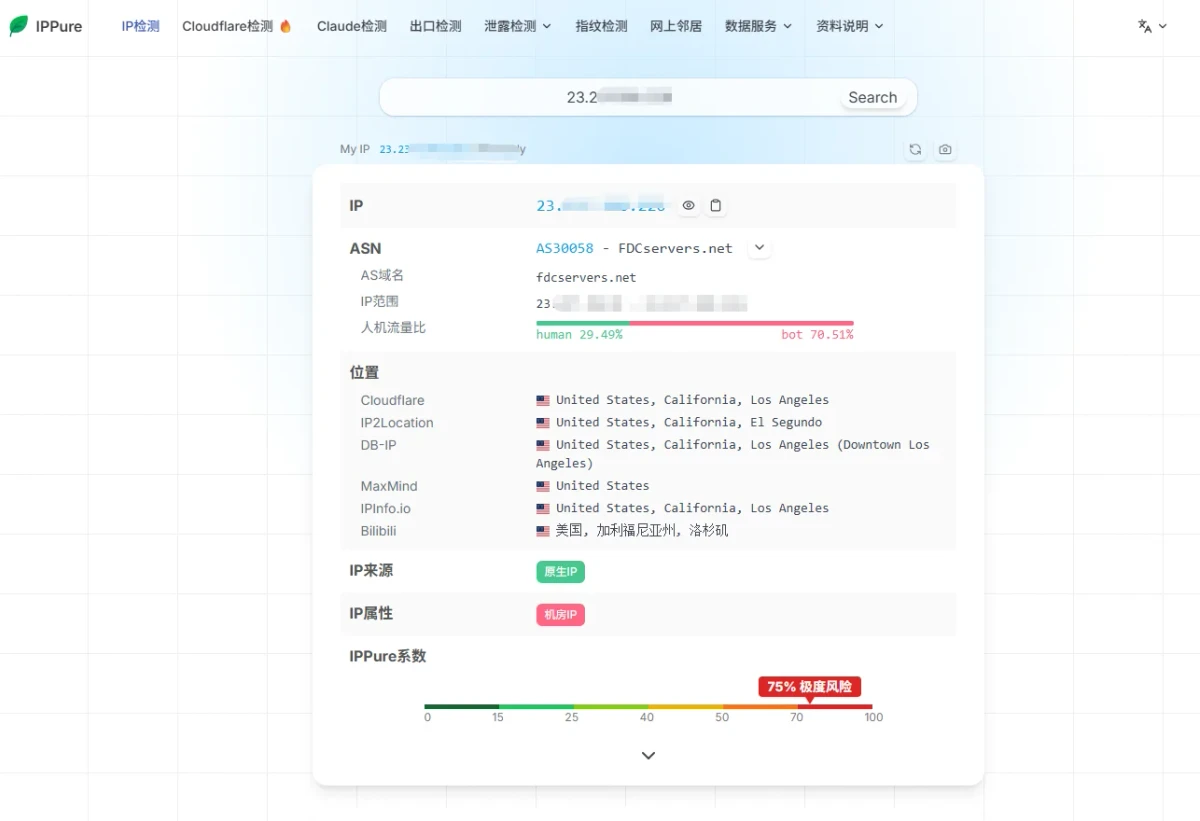Viewport: 1200px width, 821px height.
Task: Open 出口检测 page
Action: (436, 26)
